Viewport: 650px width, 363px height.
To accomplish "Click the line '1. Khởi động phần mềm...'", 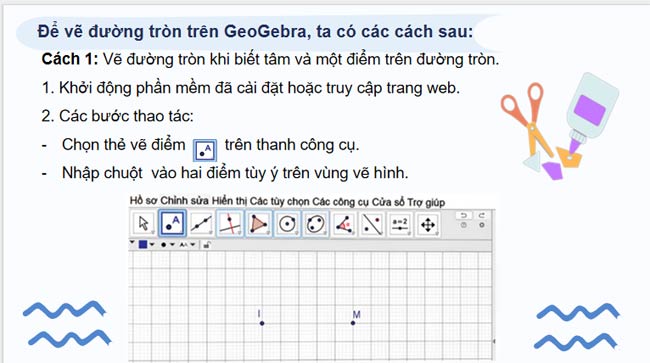I will point(251,88).
